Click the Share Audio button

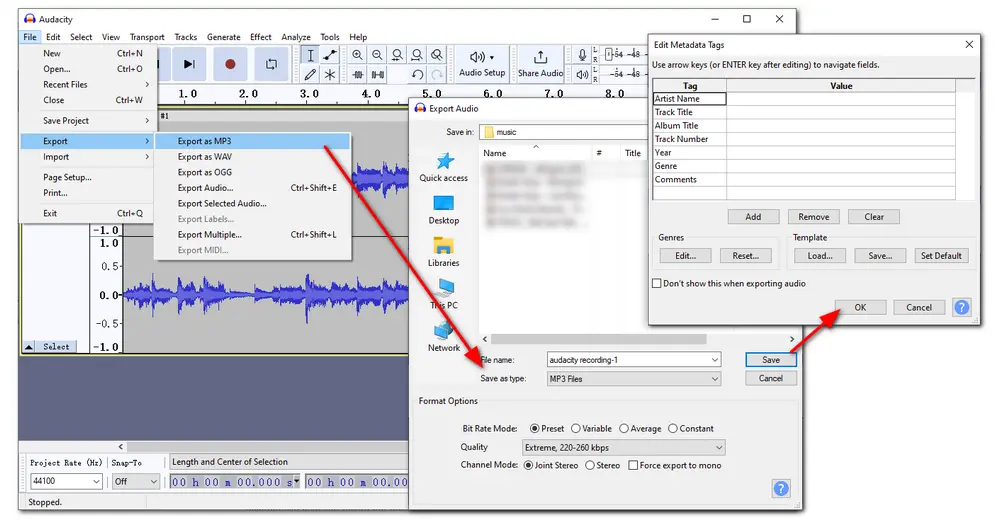[540, 64]
